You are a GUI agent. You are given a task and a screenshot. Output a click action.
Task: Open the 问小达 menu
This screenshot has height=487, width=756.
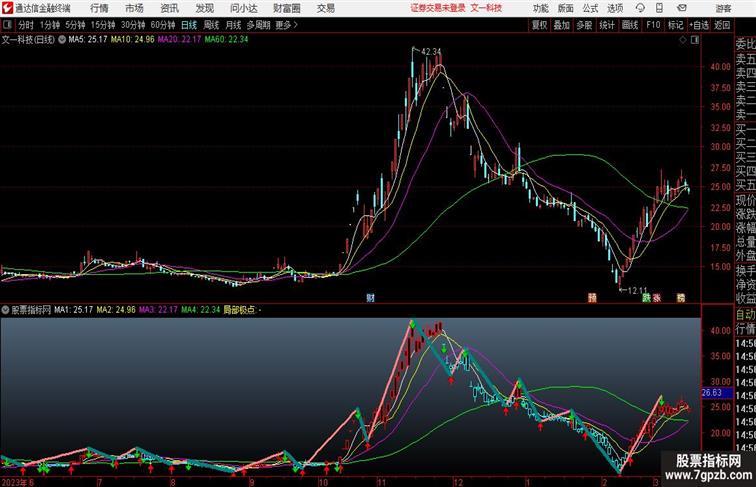pos(244,8)
